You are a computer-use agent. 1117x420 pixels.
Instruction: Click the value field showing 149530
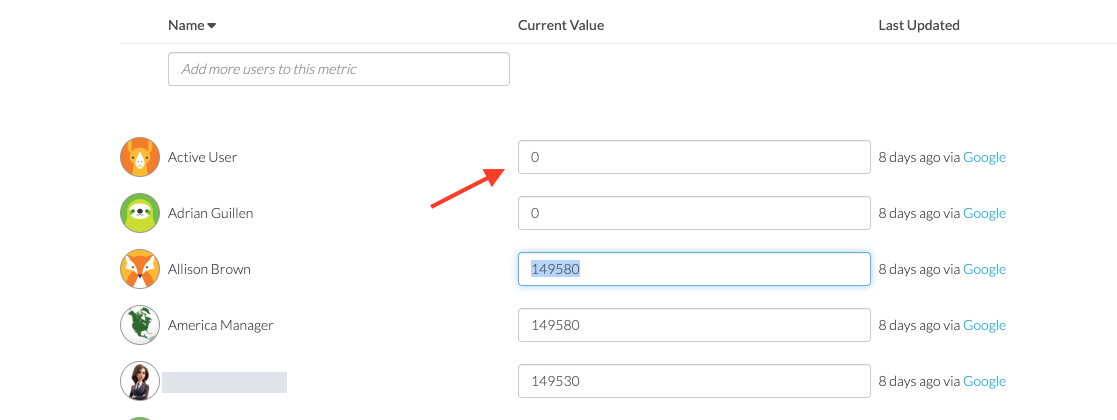click(694, 381)
